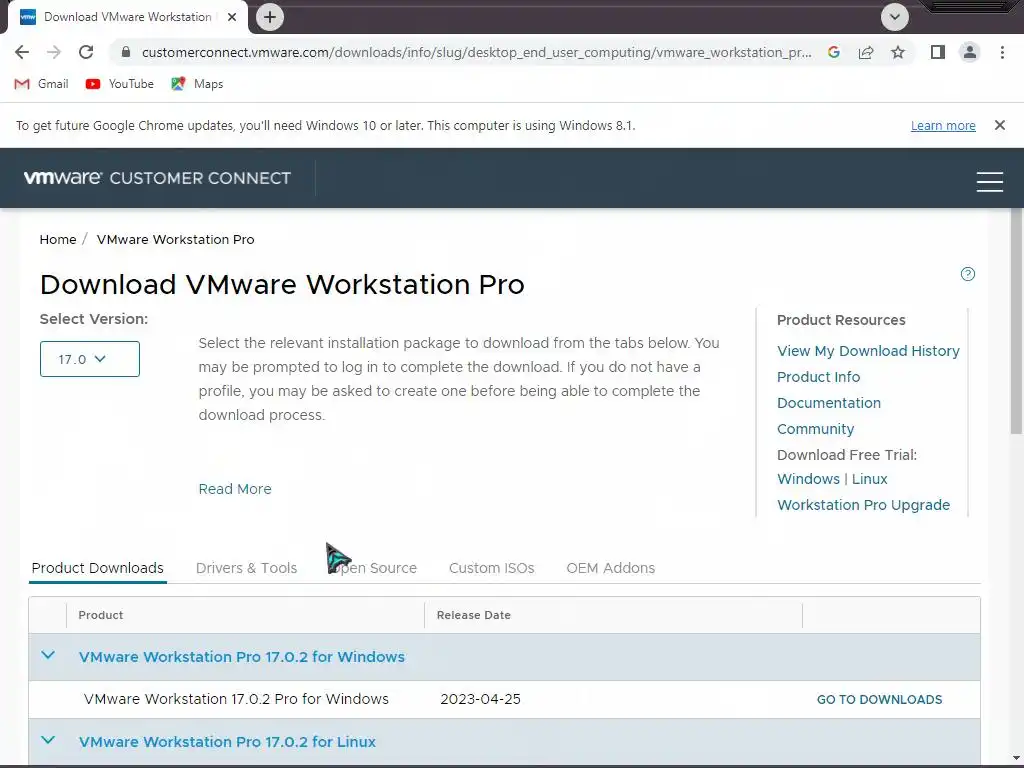Click the VMware Customer Connect logo
Screen dimensions: 1024x768
[x=157, y=178]
